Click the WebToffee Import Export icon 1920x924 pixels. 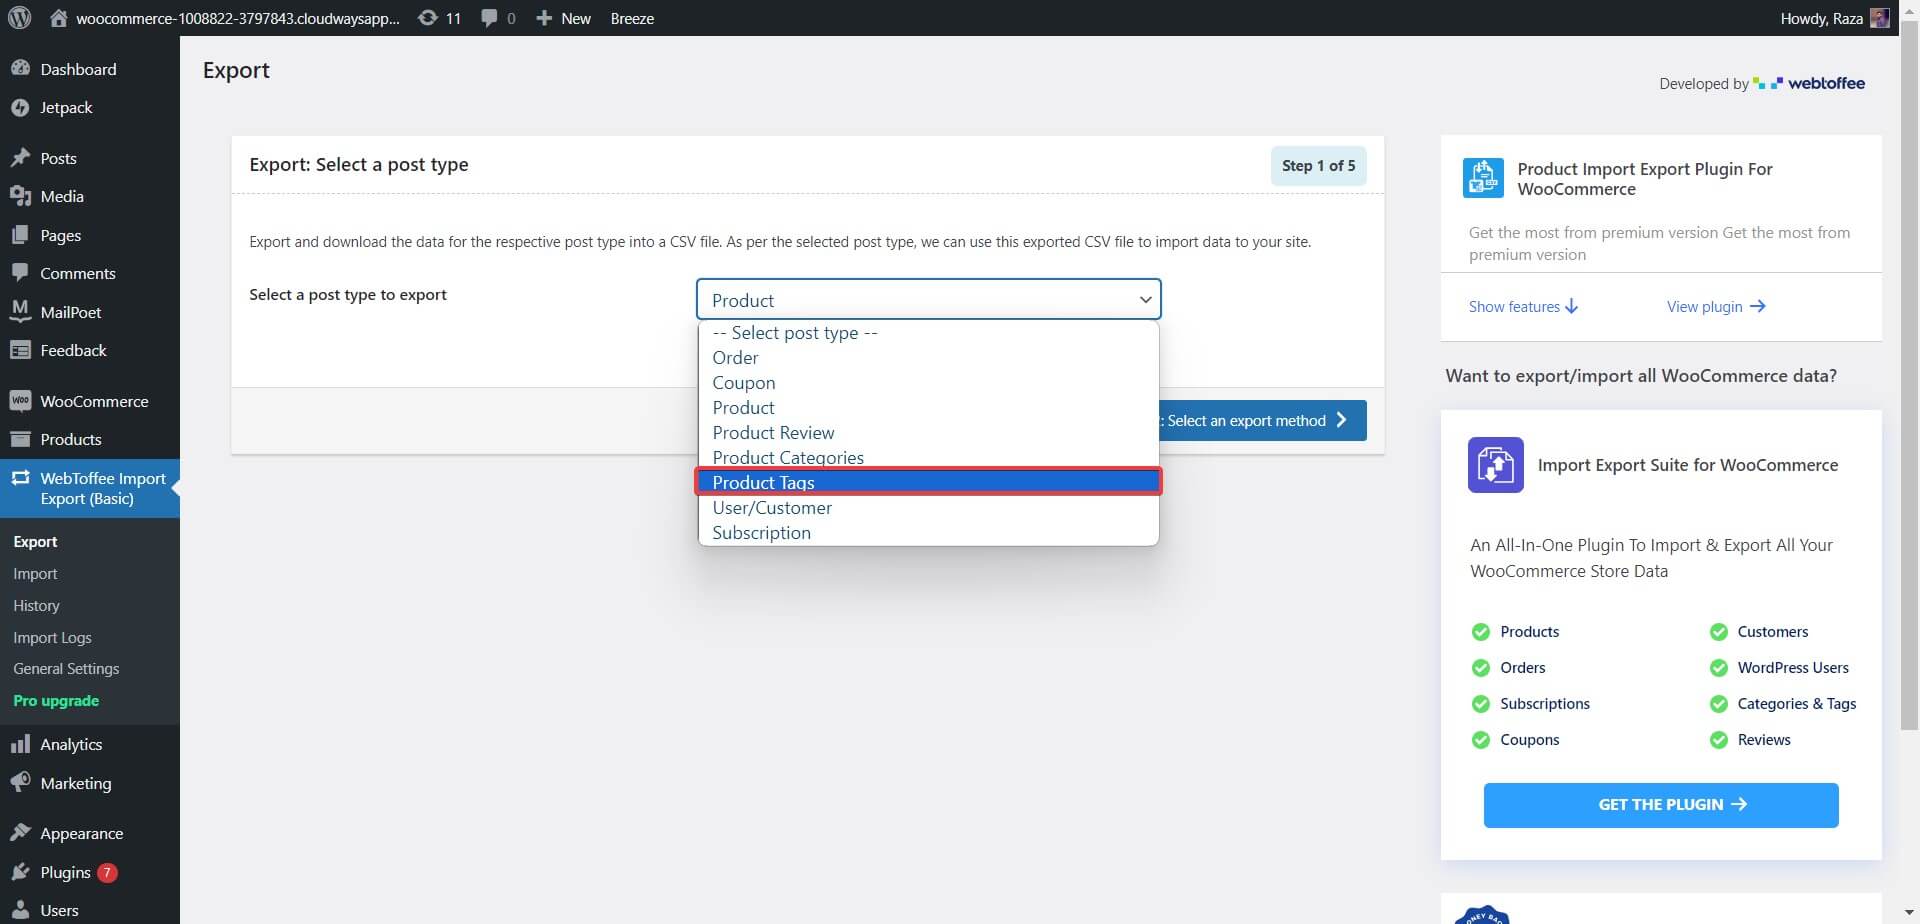click(x=20, y=478)
